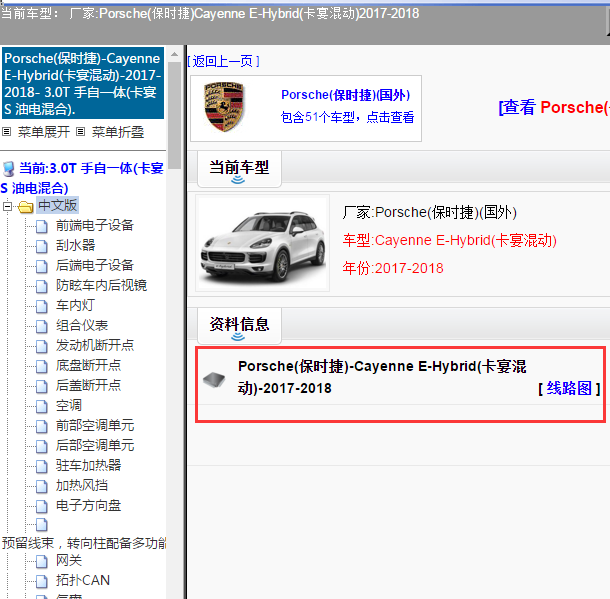The width and height of the screenshot is (610, 599).
Task: Click the page icon next to 后端电子设备
Action: 42,266
